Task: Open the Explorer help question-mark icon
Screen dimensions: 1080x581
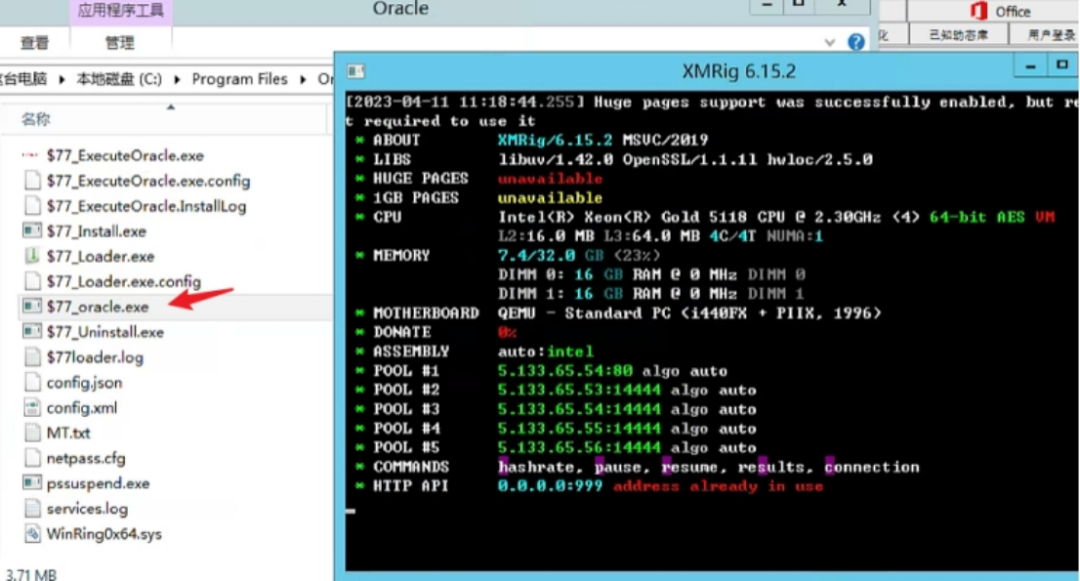Action: point(855,42)
